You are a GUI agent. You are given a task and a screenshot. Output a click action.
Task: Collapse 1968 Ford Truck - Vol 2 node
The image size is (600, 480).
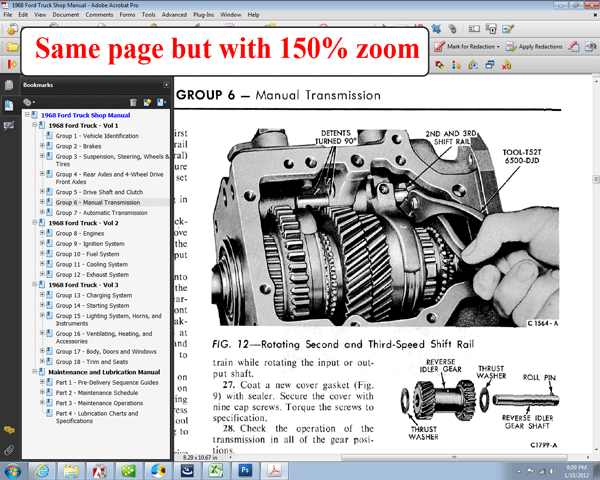[34, 222]
